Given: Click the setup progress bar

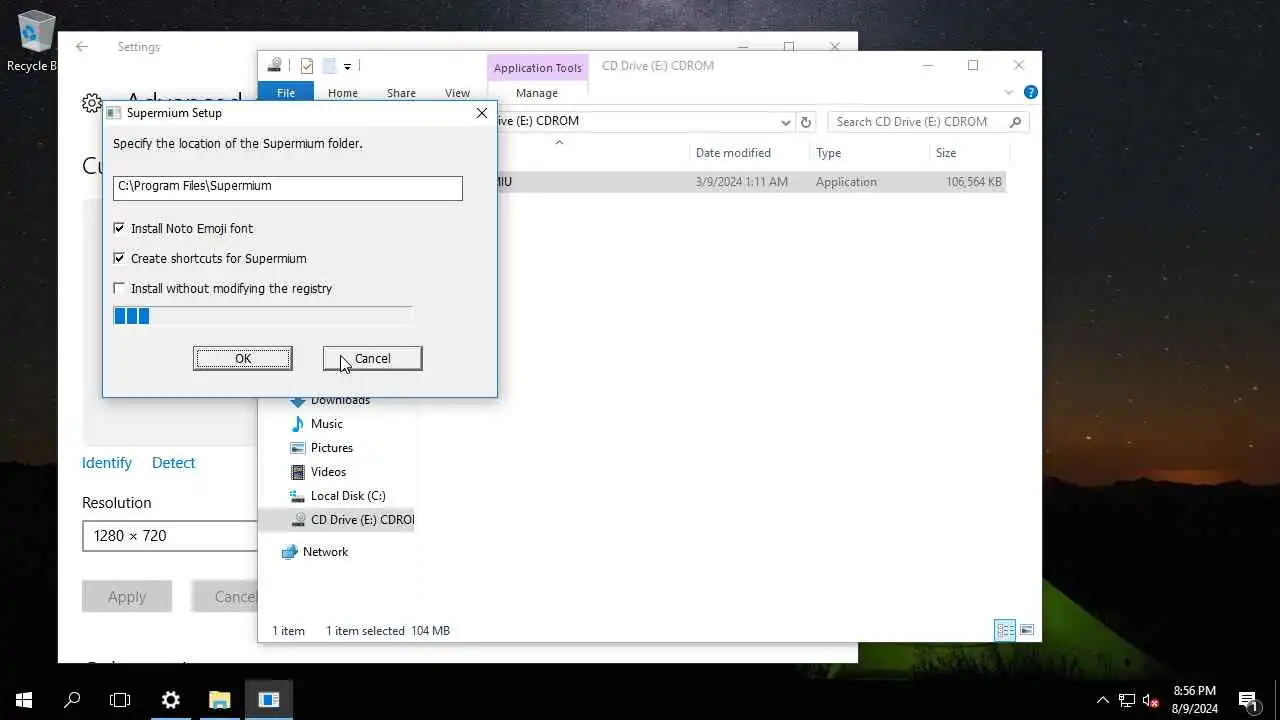Looking at the screenshot, I should 263,316.
